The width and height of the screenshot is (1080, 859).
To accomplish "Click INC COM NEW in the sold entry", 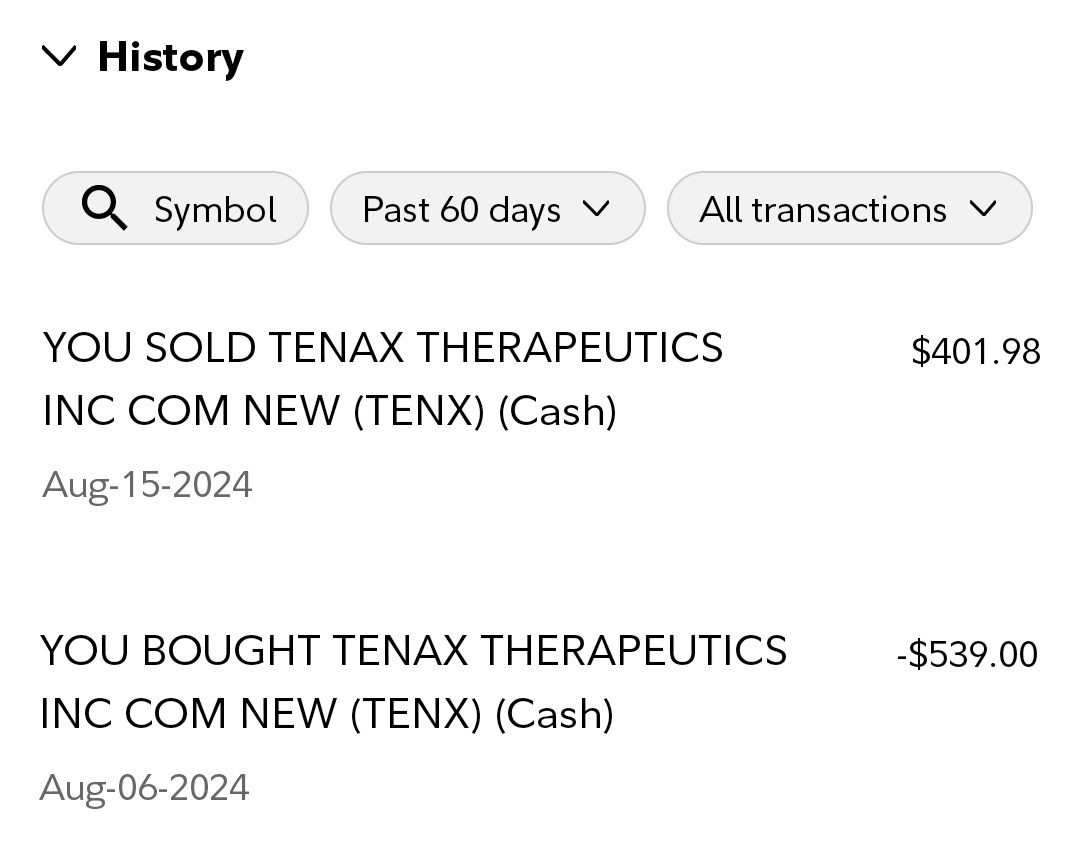I will point(191,411).
